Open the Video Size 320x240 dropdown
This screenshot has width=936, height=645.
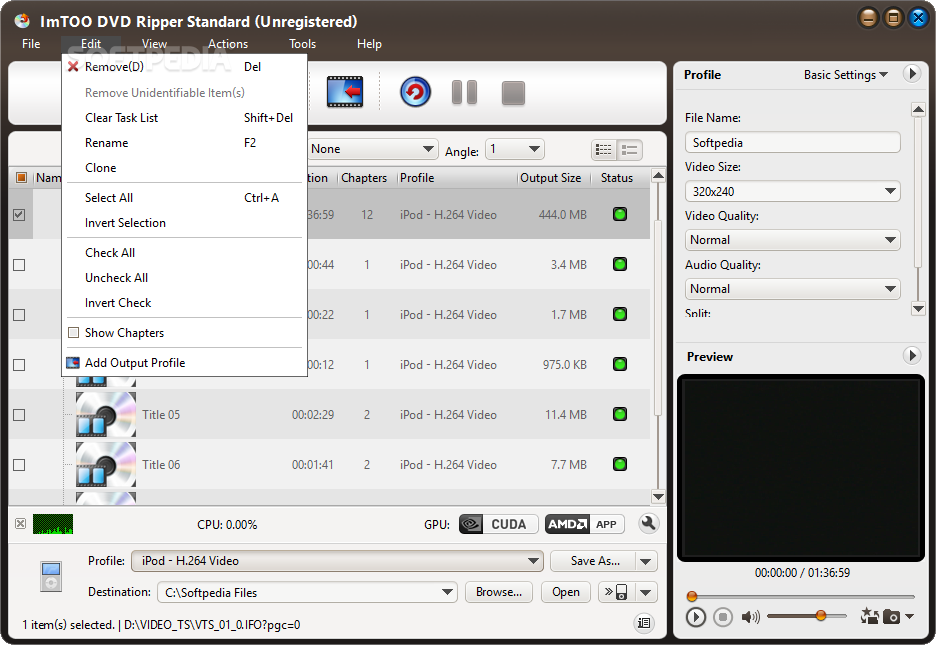tap(793, 192)
